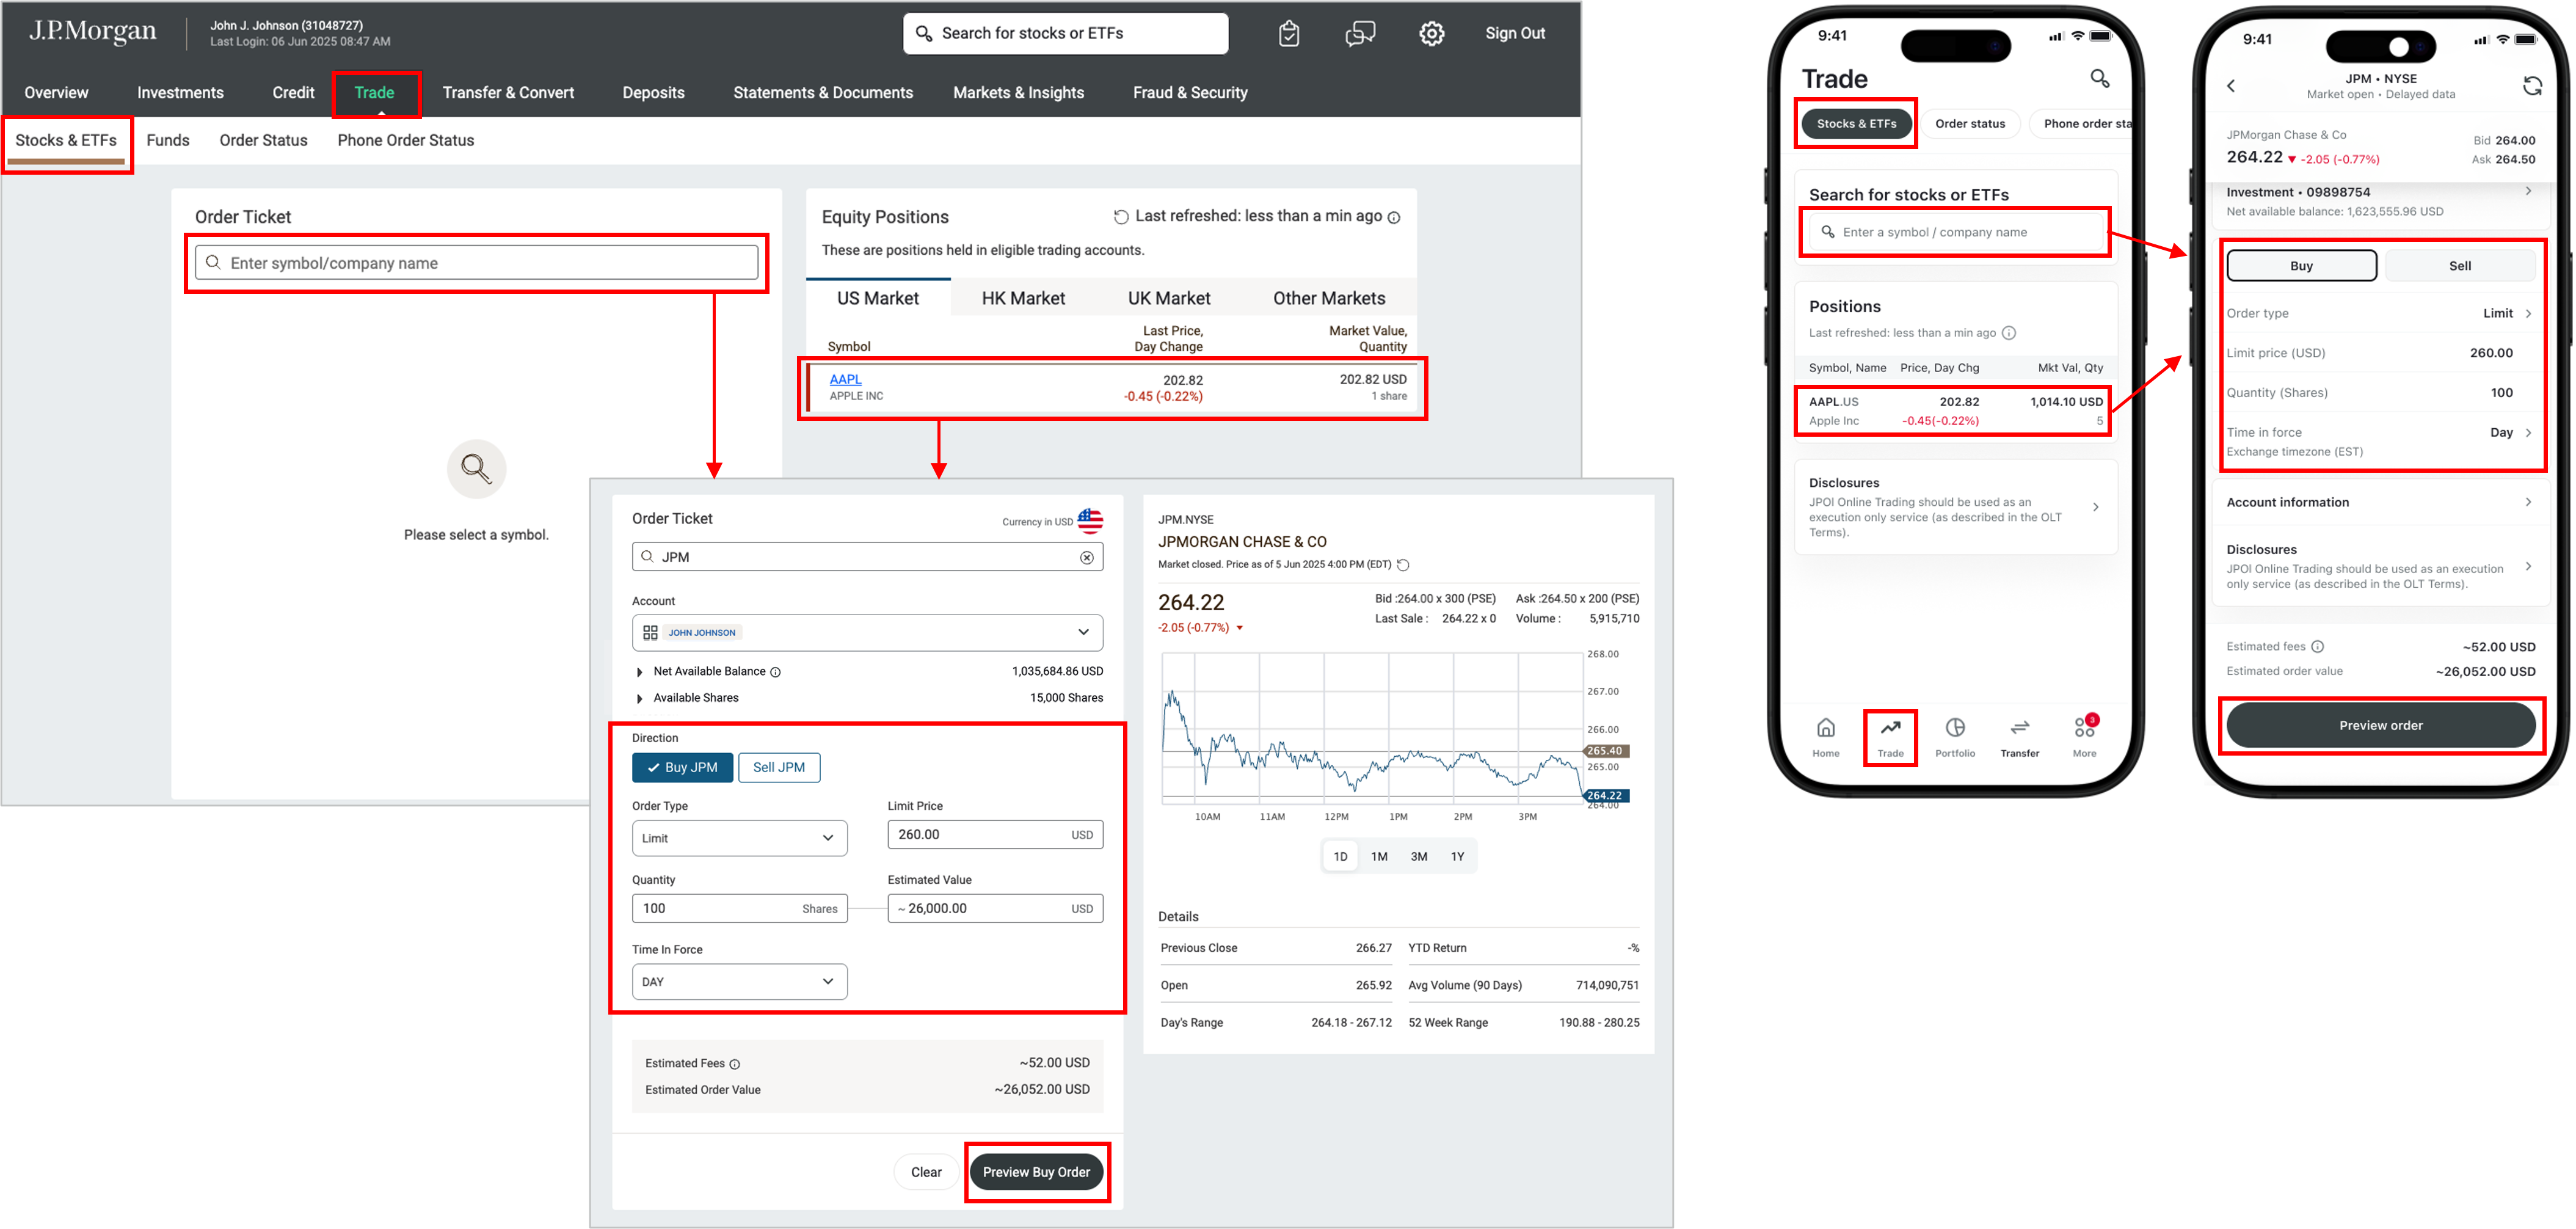2576x1229 pixels.
Task: Tap the back arrow on JPM mobile screen
Action: tap(2231, 86)
